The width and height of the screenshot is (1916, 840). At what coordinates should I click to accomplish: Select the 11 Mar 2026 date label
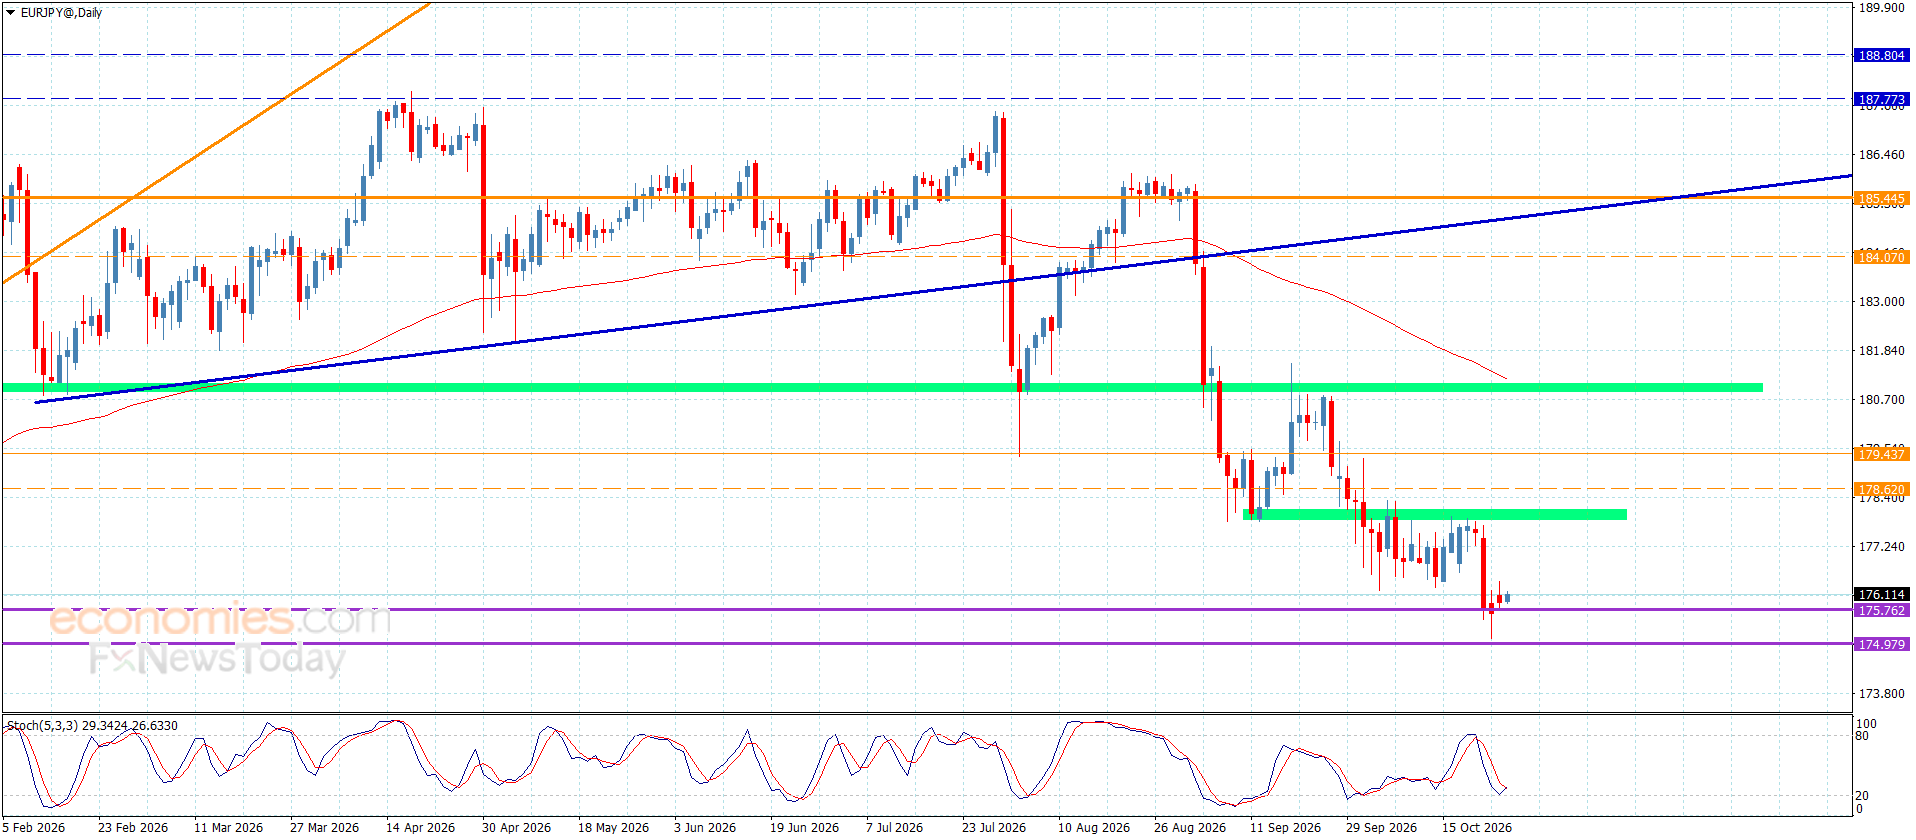pyautogui.click(x=229, y=828)
